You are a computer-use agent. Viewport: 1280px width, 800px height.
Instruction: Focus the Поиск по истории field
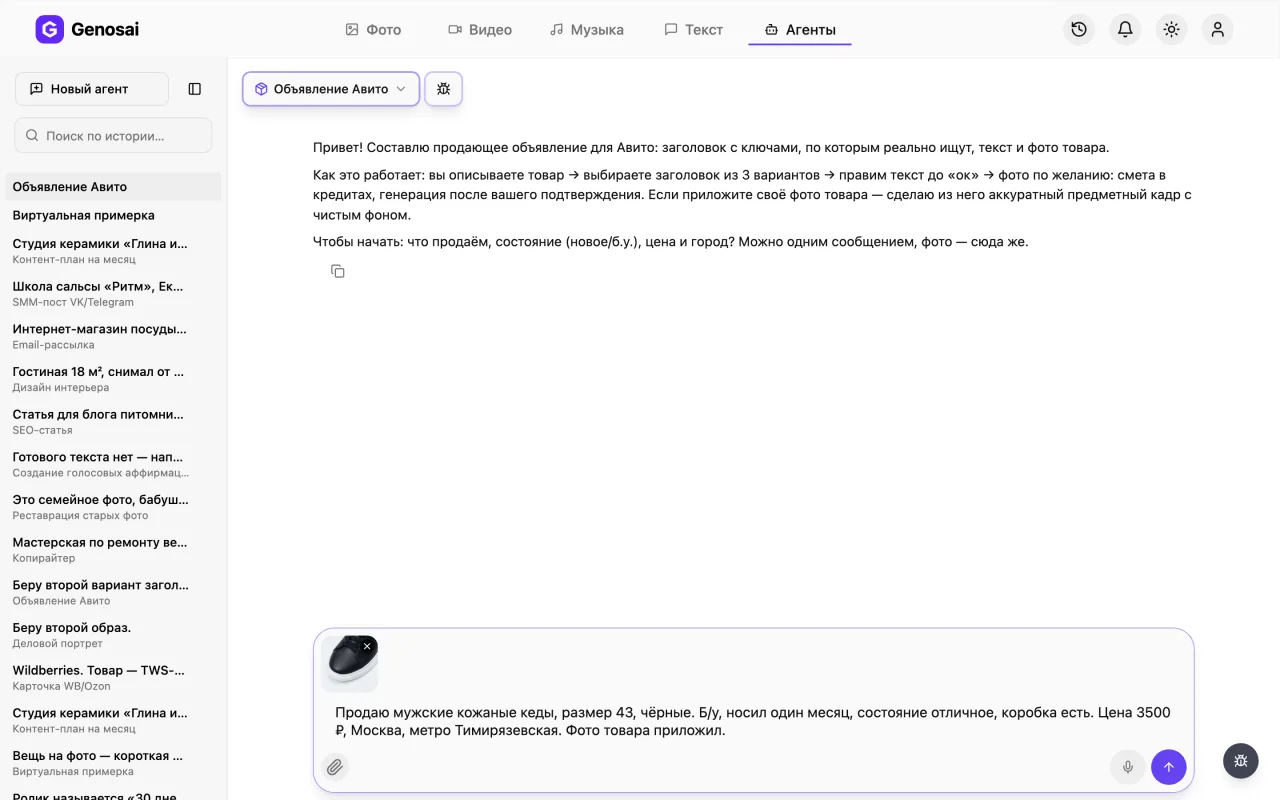pyautogui.click(x=113, y=135)
